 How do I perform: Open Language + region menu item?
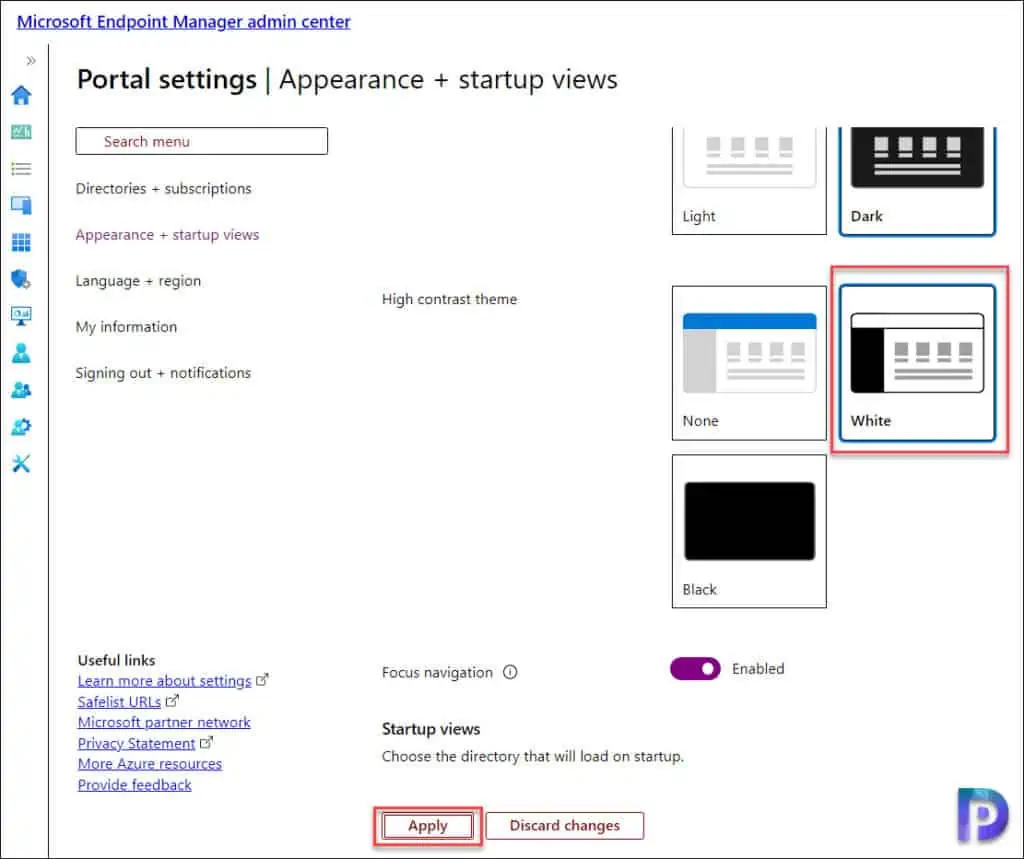[138, 281]
